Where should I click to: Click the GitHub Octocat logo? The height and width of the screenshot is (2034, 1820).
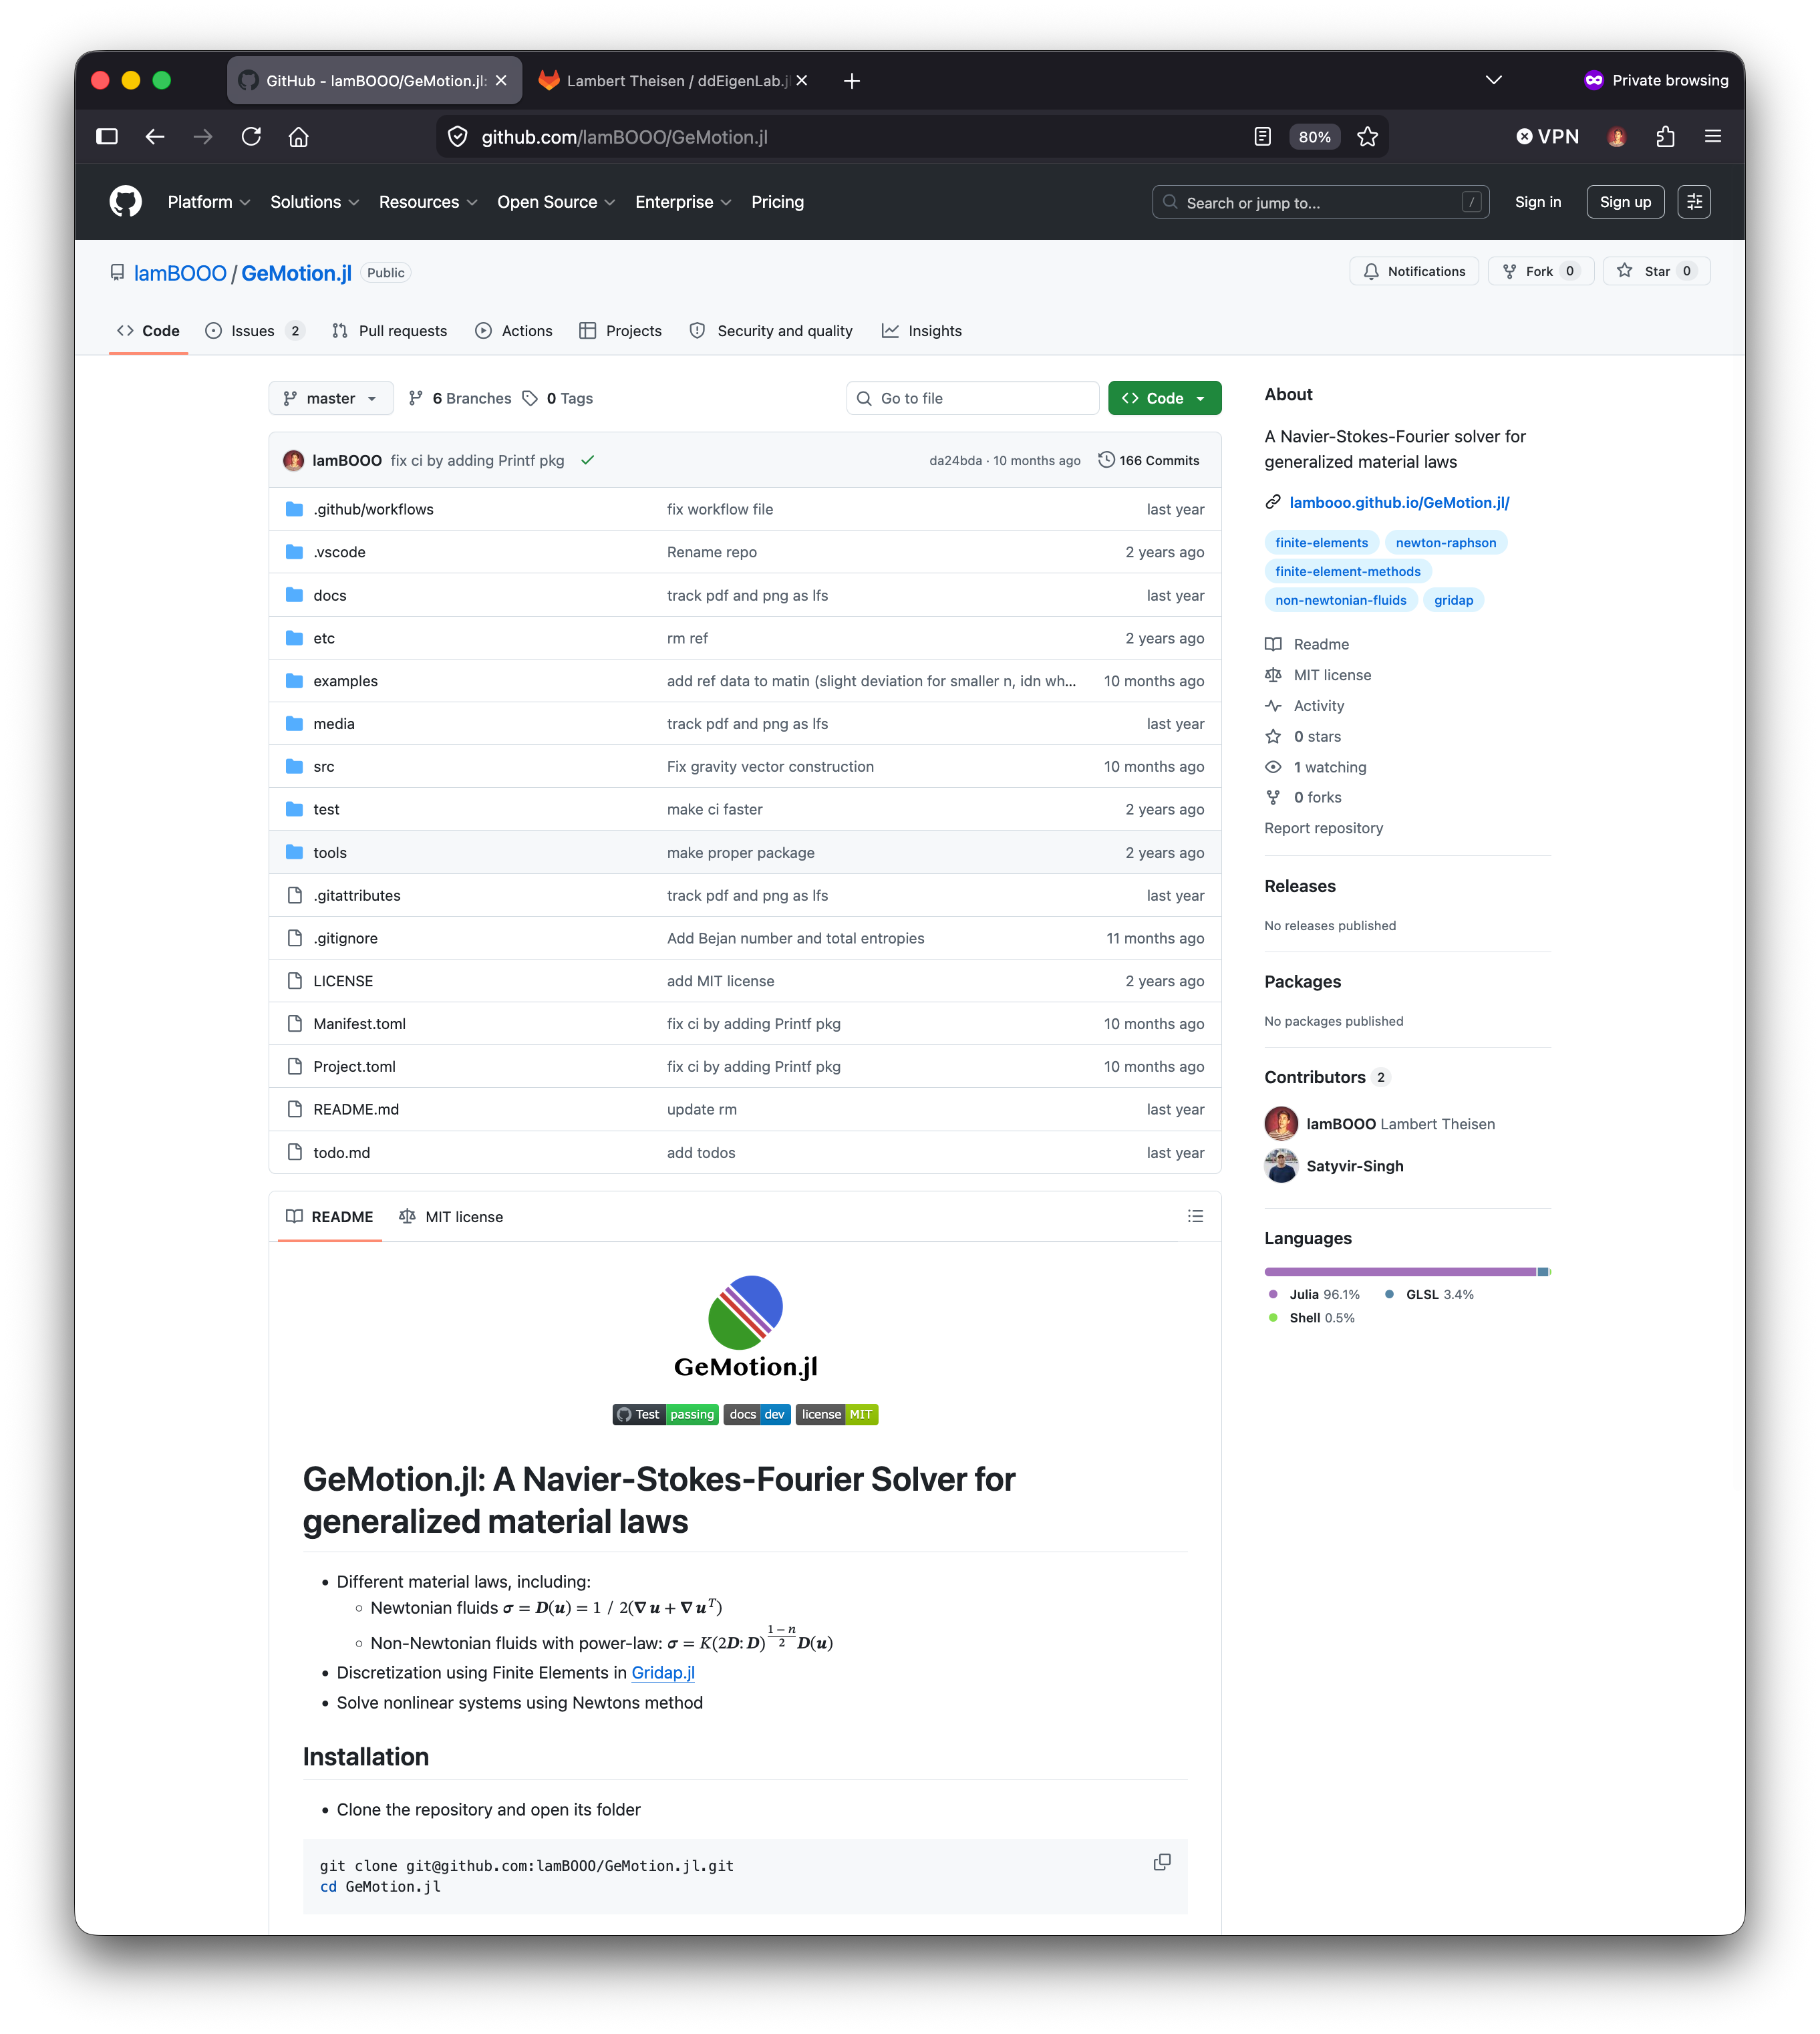pos(125,202)
